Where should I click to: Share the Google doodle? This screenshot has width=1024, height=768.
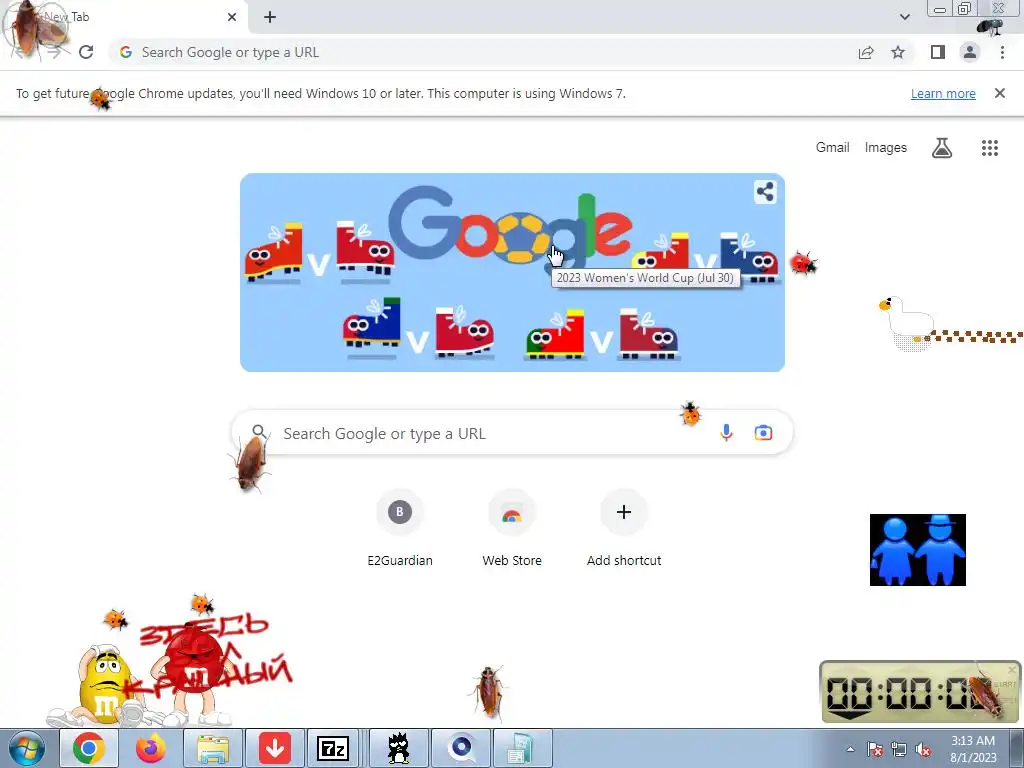[x=765, y=192]
